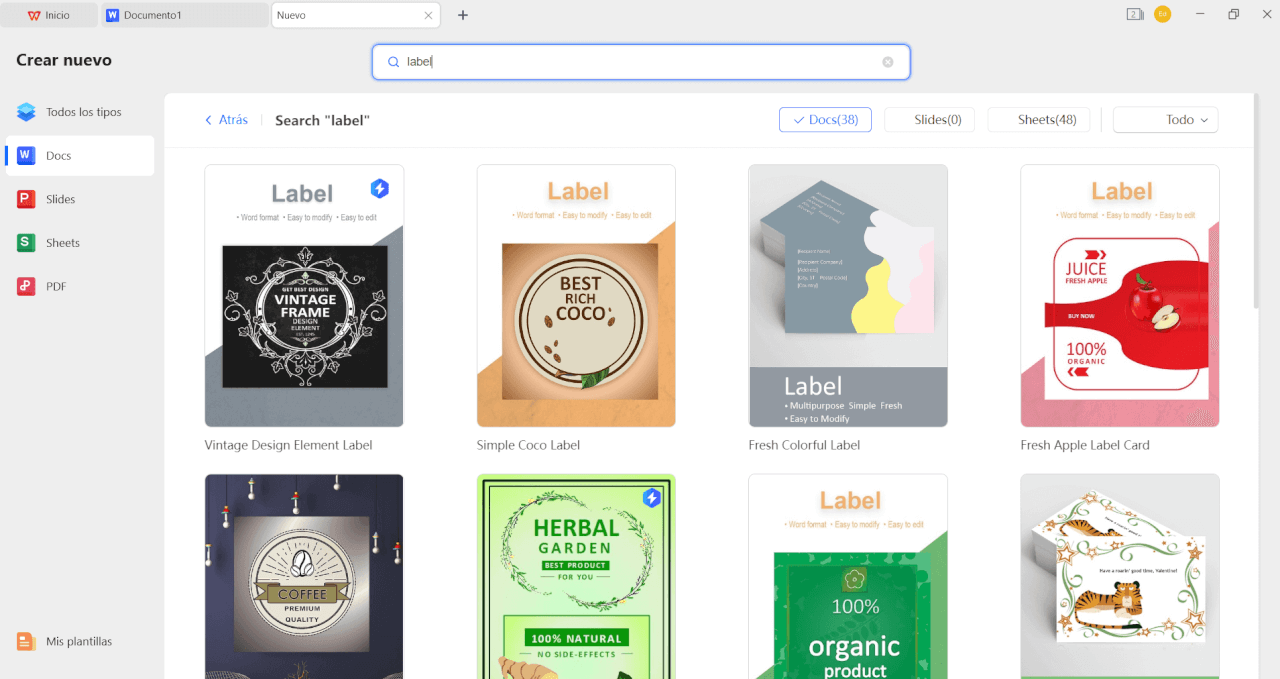Click the Search "label" heading text
The height and width of the screenshot is (679, 1280).
pos(322,120)
